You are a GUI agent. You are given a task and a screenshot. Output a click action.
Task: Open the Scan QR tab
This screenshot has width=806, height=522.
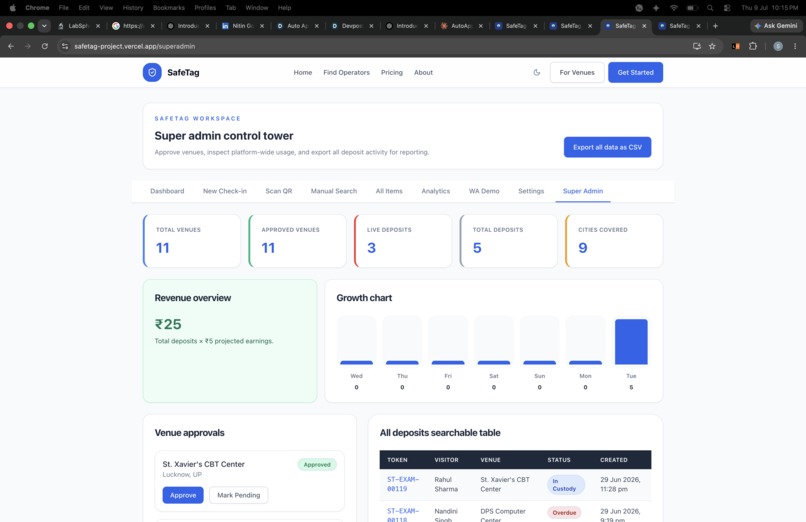(x=279, y=191)
